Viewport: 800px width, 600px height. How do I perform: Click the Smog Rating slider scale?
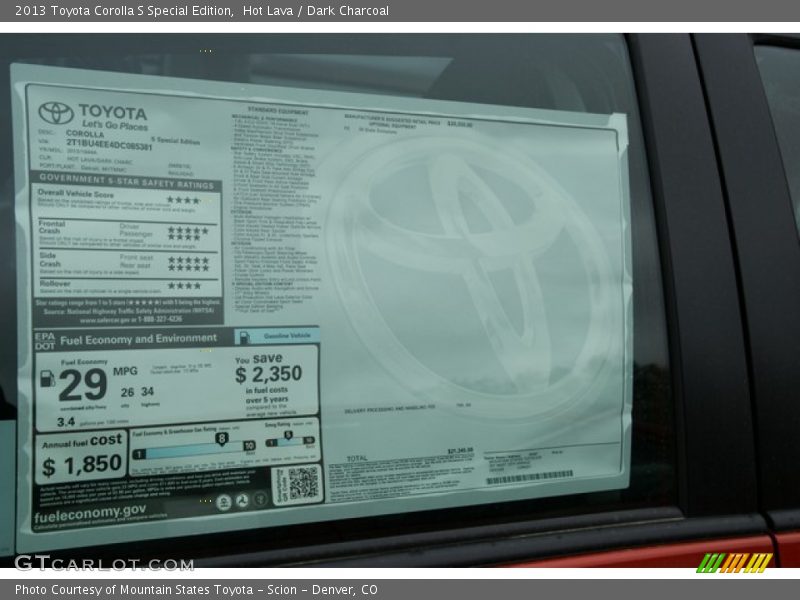pos(290,441)
